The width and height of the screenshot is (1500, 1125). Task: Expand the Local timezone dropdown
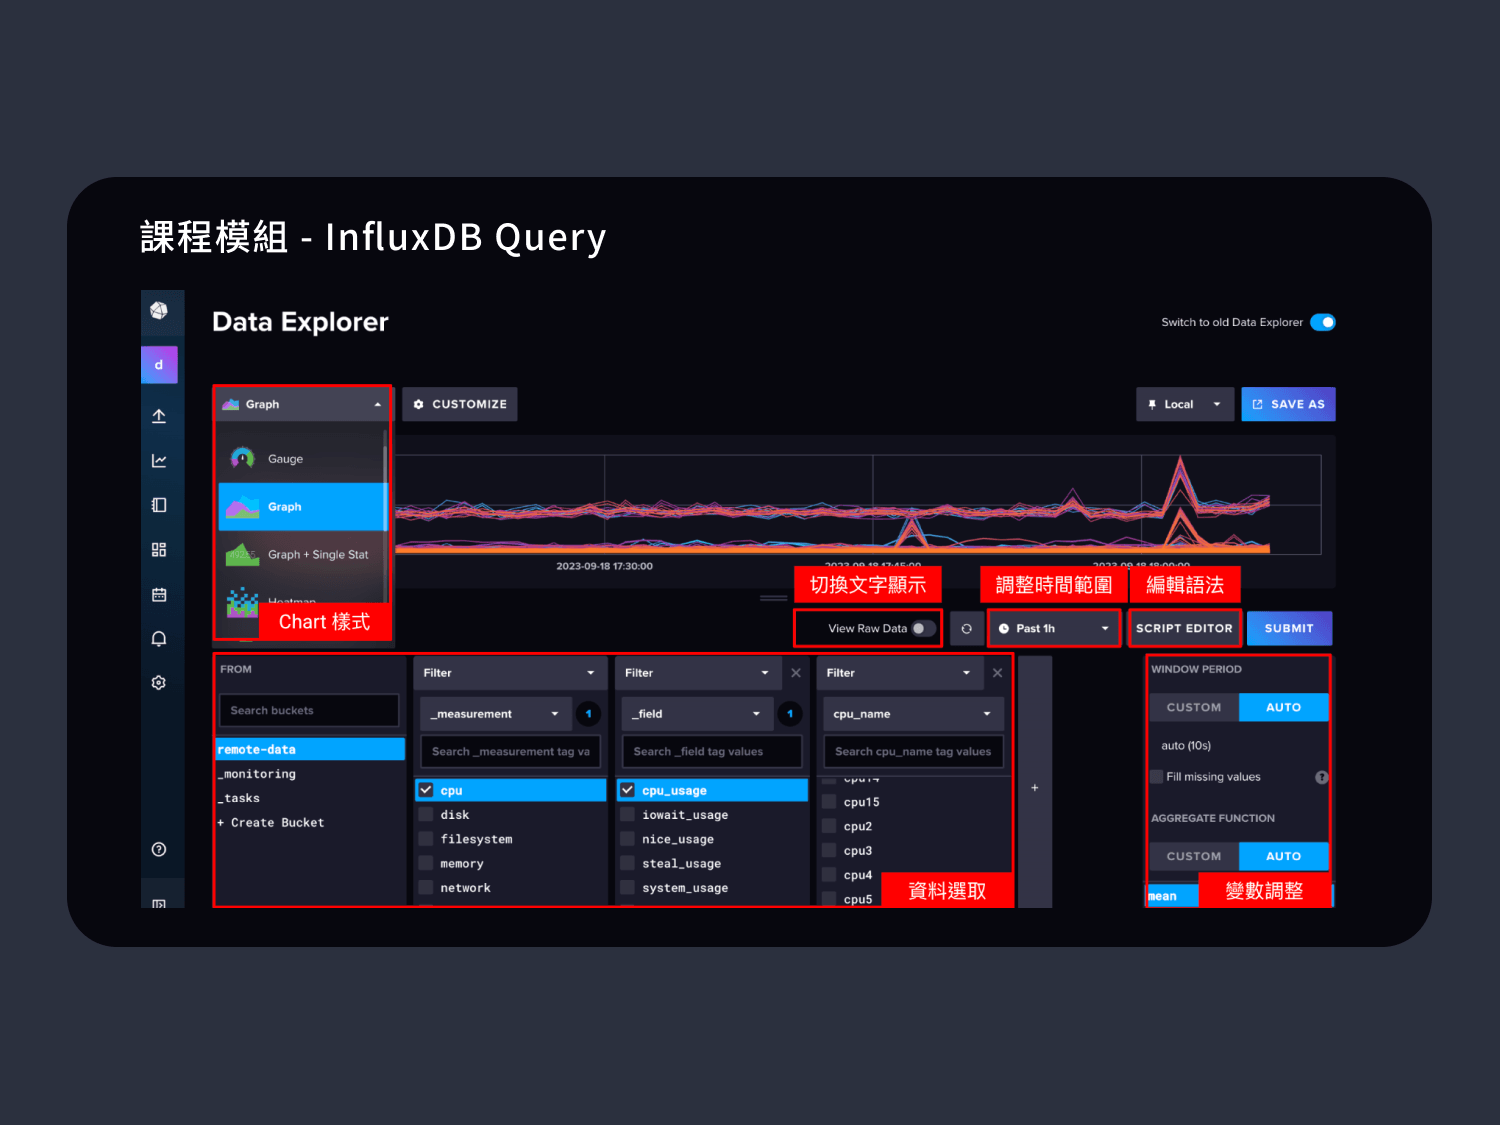coord(1185,405)
